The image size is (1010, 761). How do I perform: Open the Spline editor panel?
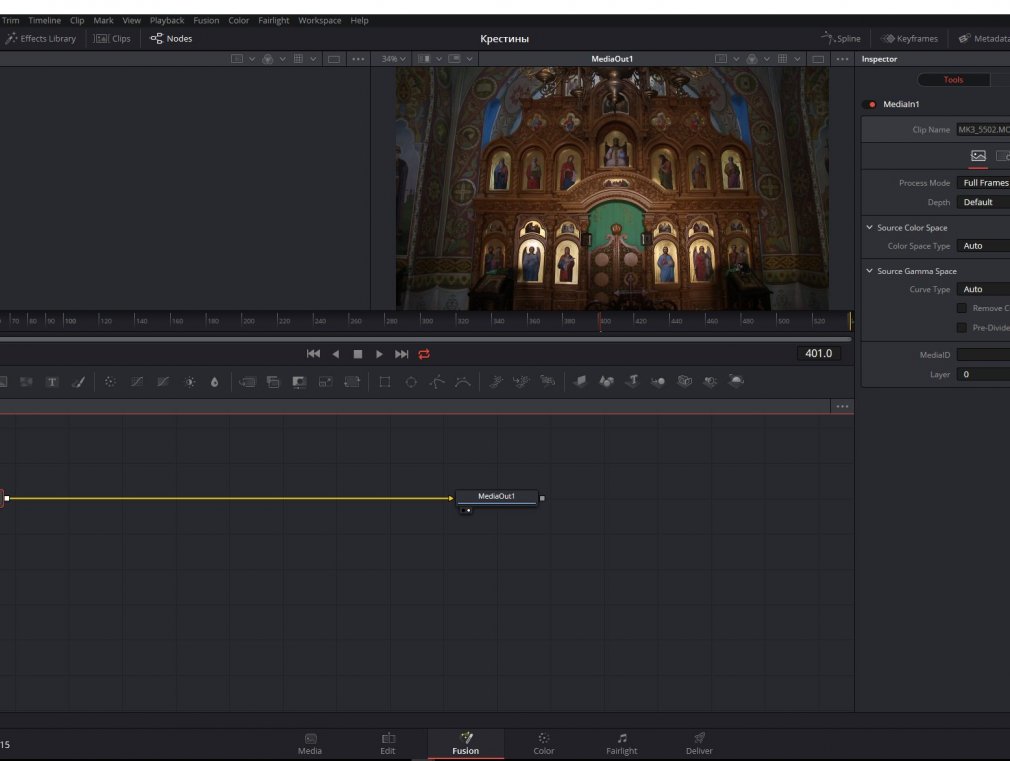[841, 39]
